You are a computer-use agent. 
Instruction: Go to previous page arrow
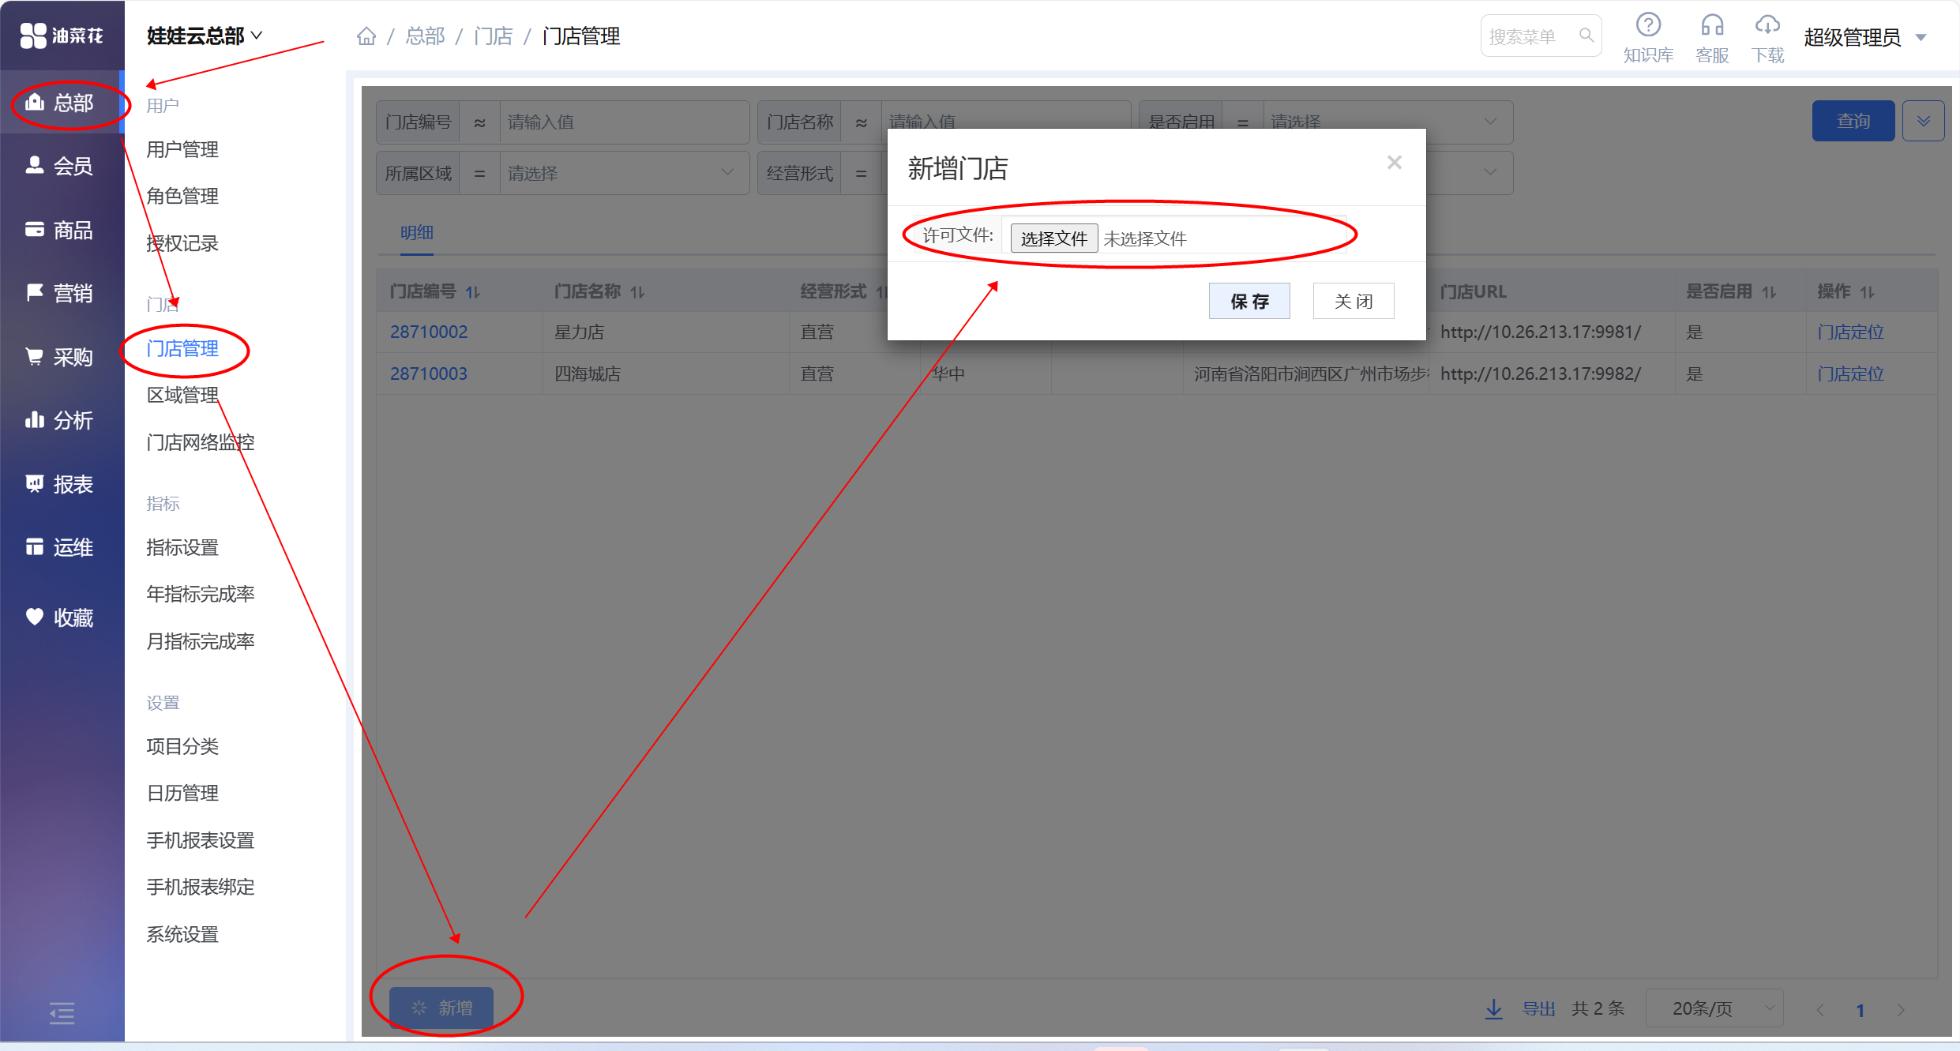coord(1820,1010)
